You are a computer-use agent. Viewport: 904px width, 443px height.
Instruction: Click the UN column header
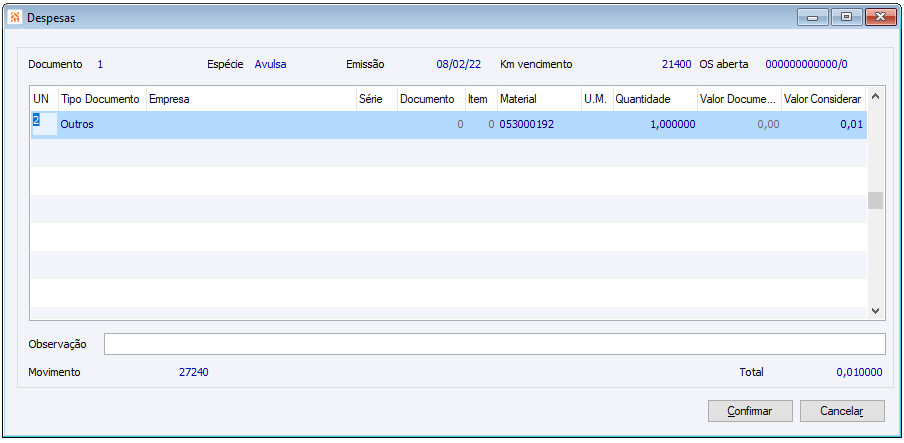44,99
